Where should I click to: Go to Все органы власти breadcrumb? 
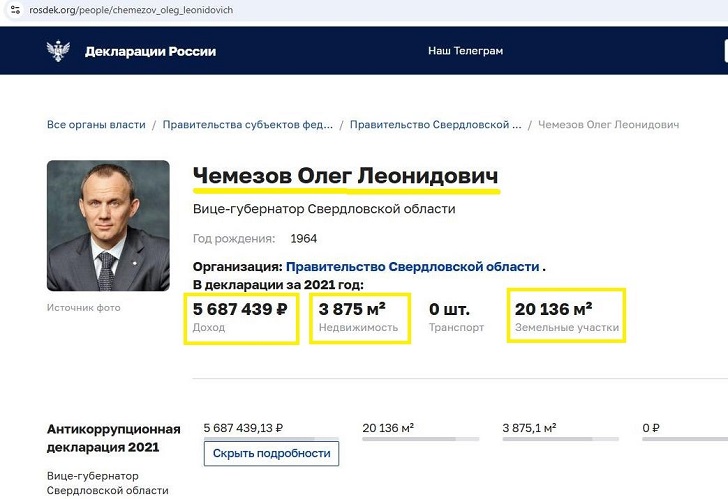click(x=96, y=125)
